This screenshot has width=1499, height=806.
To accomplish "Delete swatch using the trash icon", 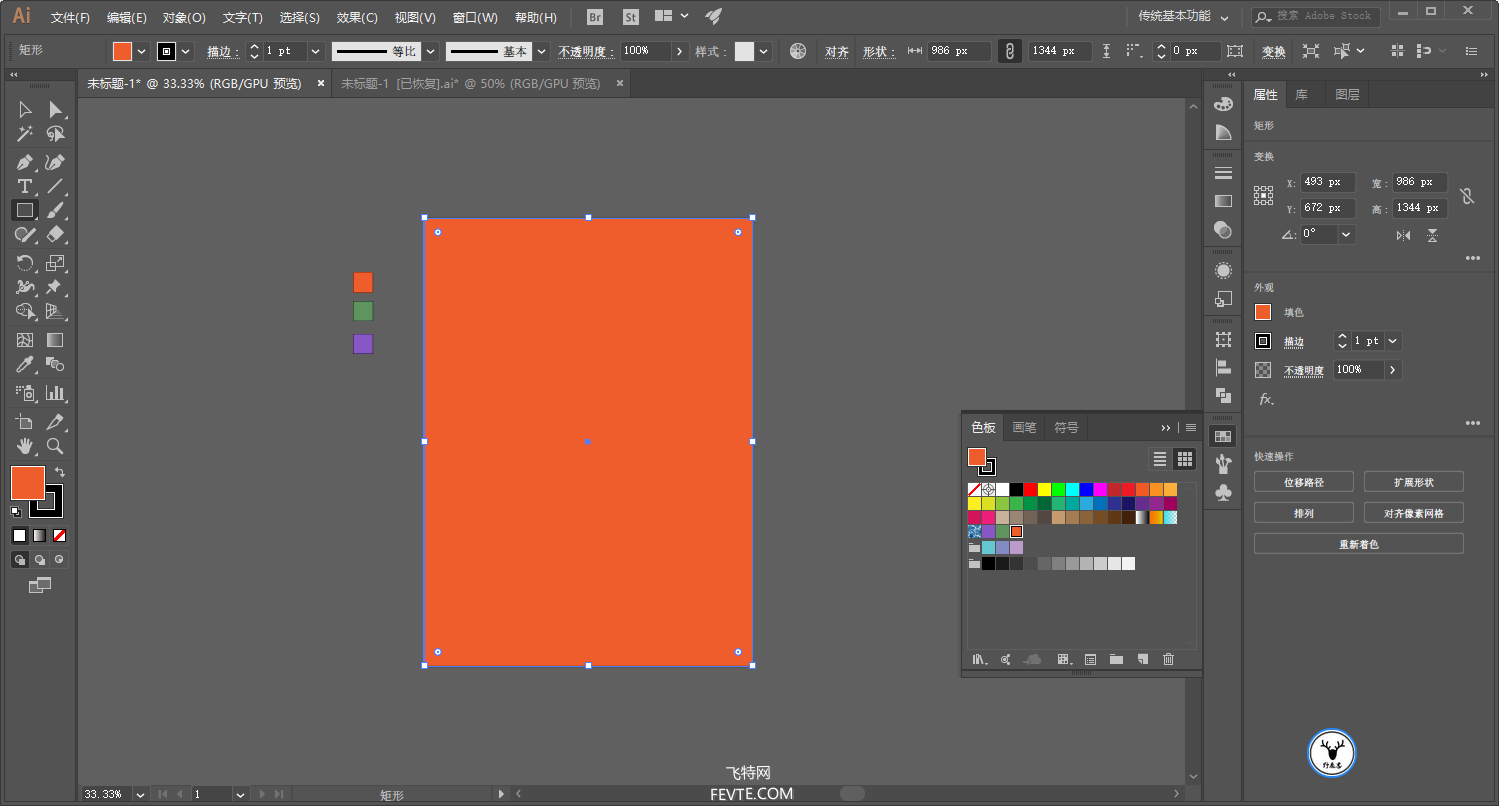I will coord(1168,659).
